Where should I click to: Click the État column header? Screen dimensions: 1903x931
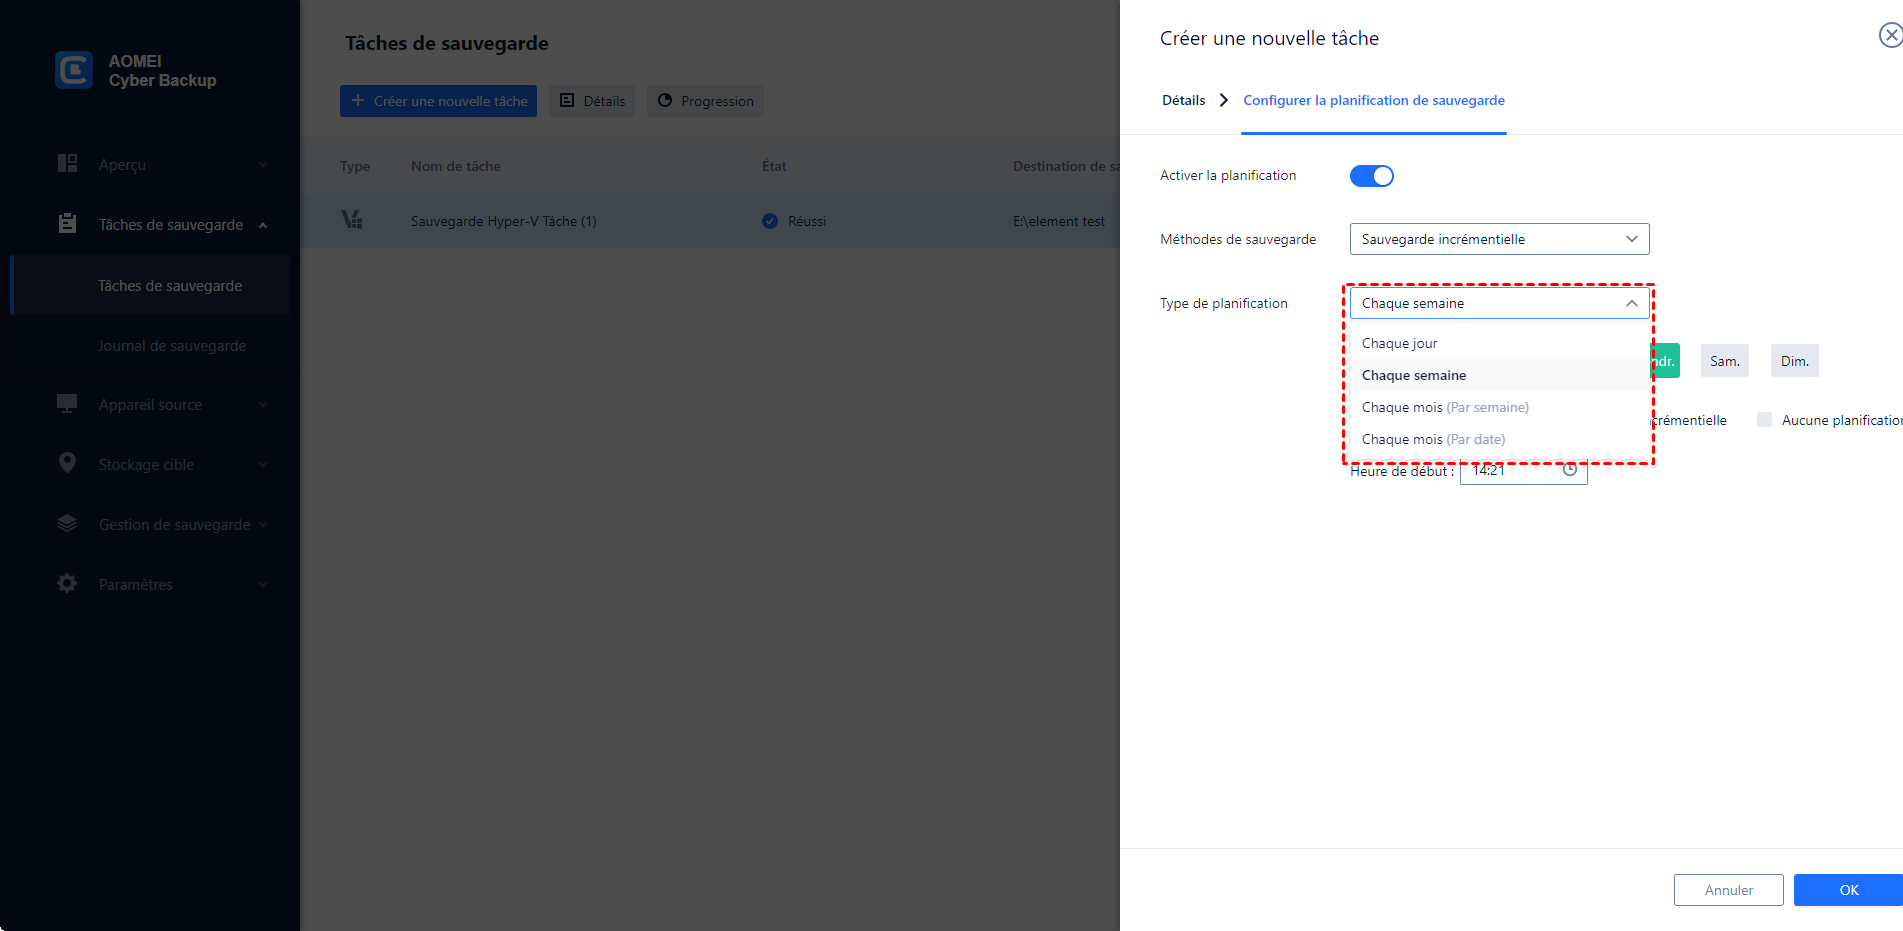(774, 166)
